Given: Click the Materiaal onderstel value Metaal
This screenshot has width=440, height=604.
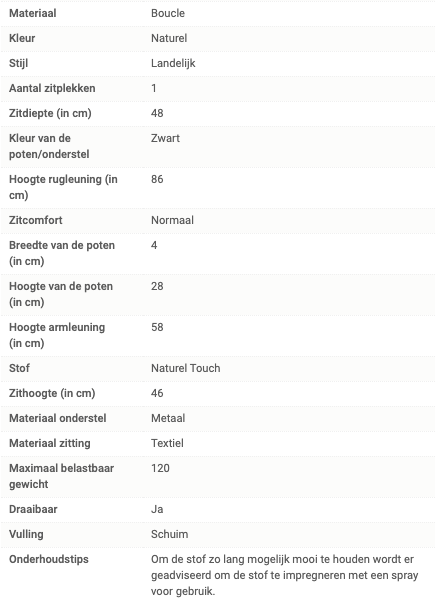Looking at the screenshot, I should [x=168, y=418].
